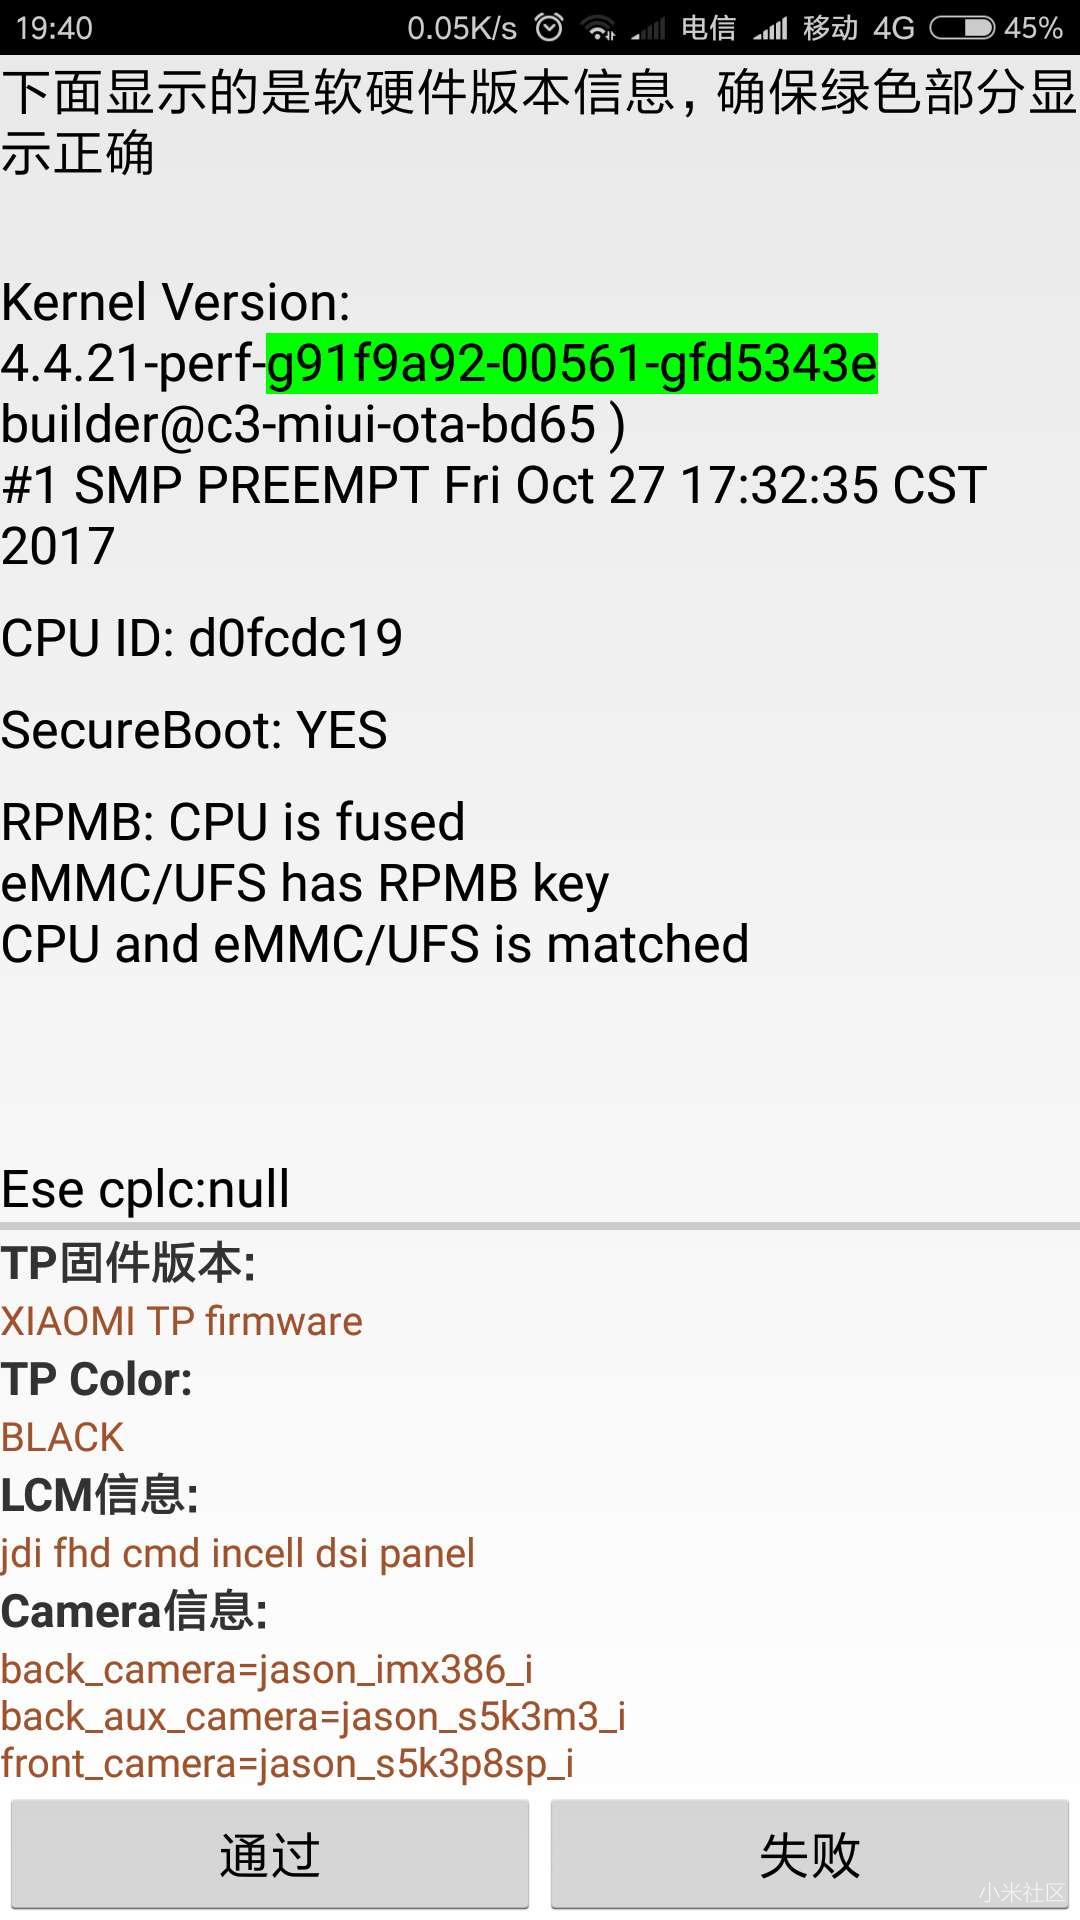Tap the 45% battery percentage
The height and width of the screenshot is (1920, 1080).
click(1033, 28)
